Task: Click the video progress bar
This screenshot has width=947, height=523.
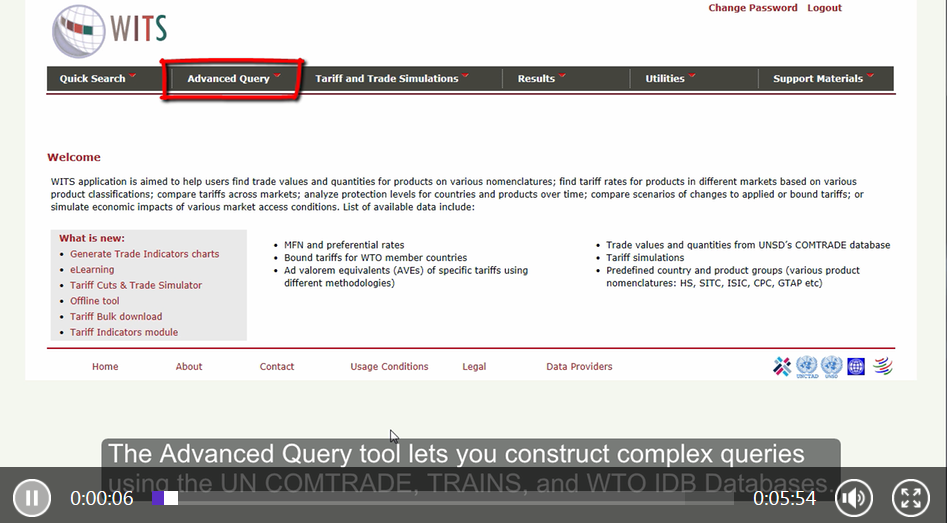Action: click(450, 498)
